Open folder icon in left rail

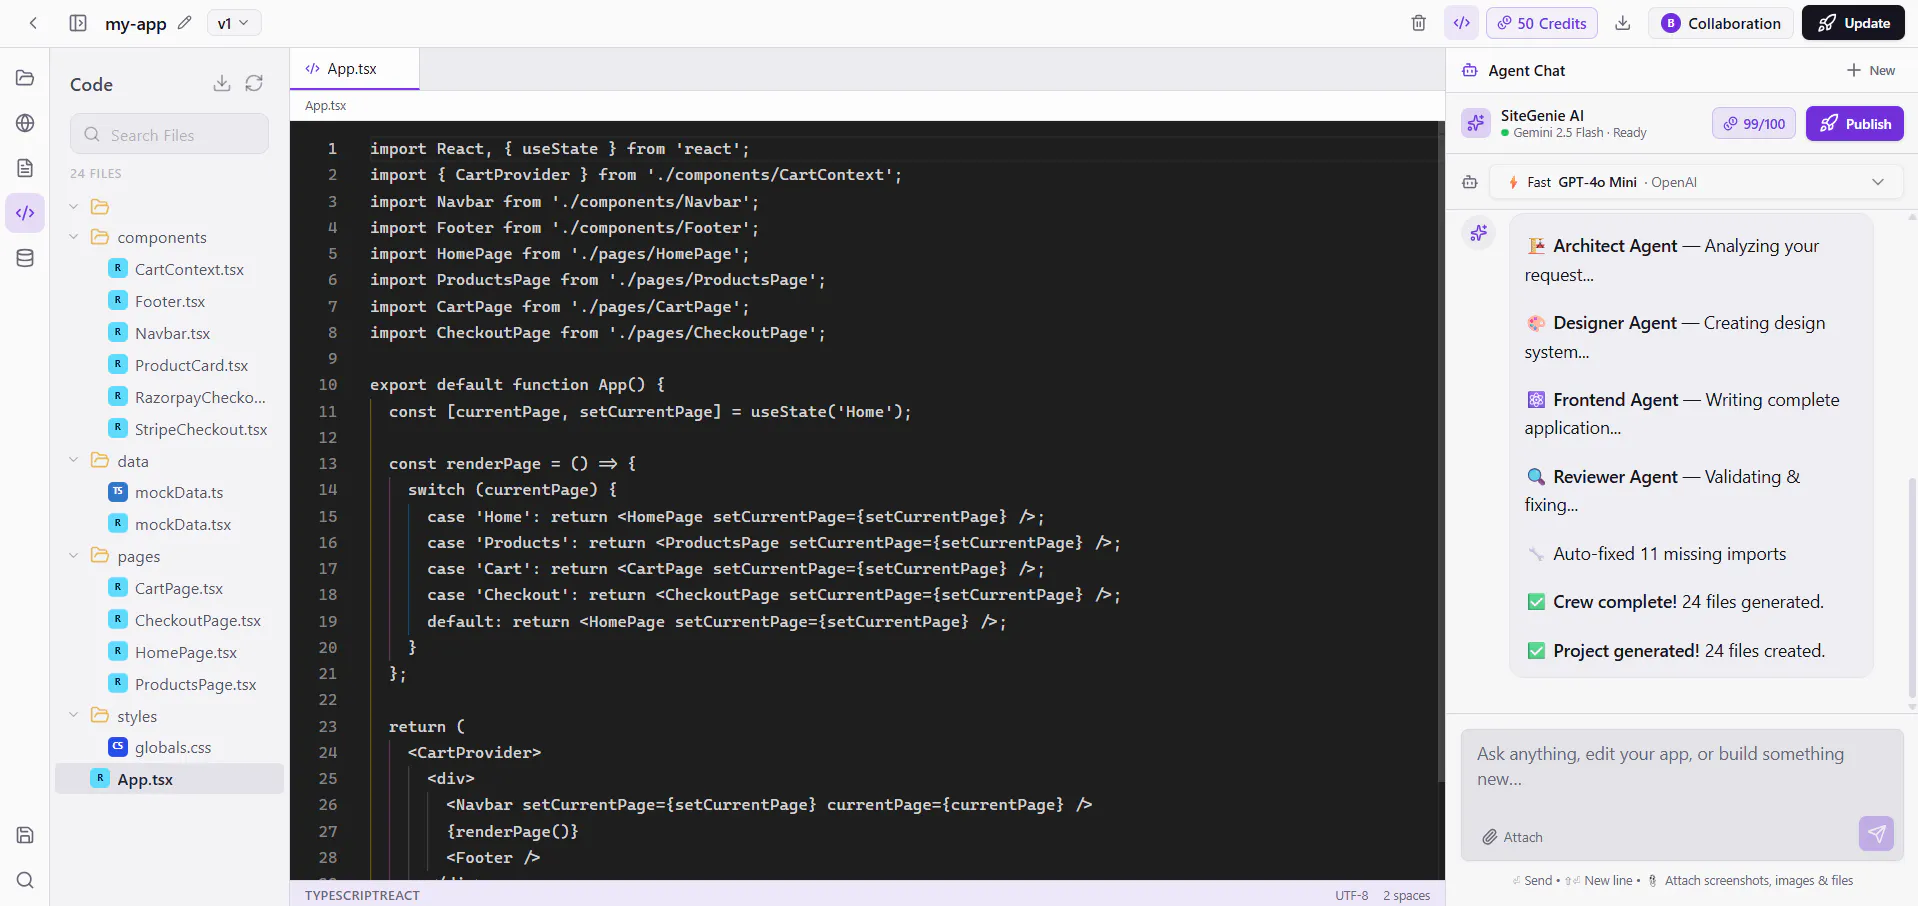25,78
